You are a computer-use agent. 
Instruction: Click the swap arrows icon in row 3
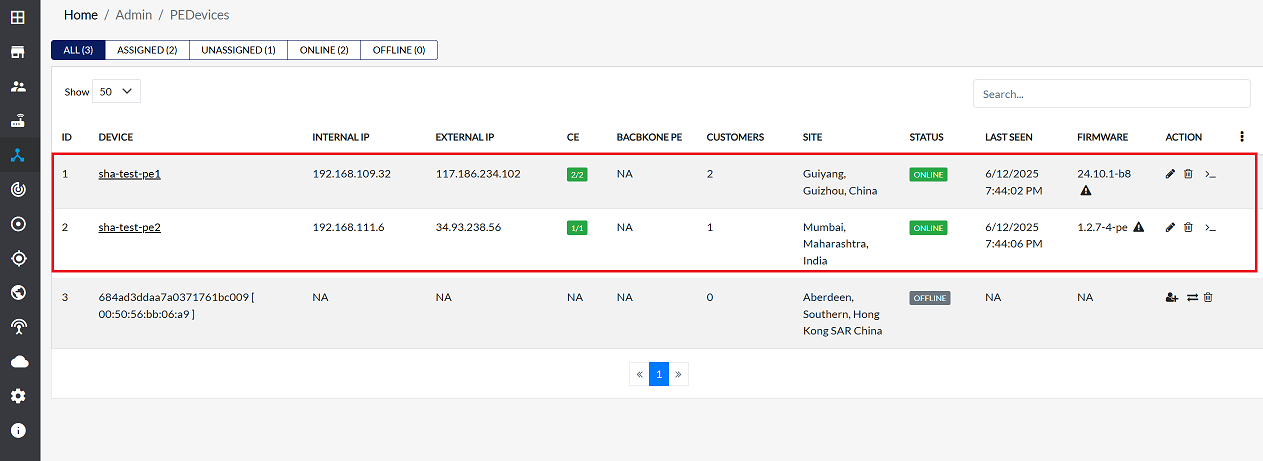(x=1192, y=298)
